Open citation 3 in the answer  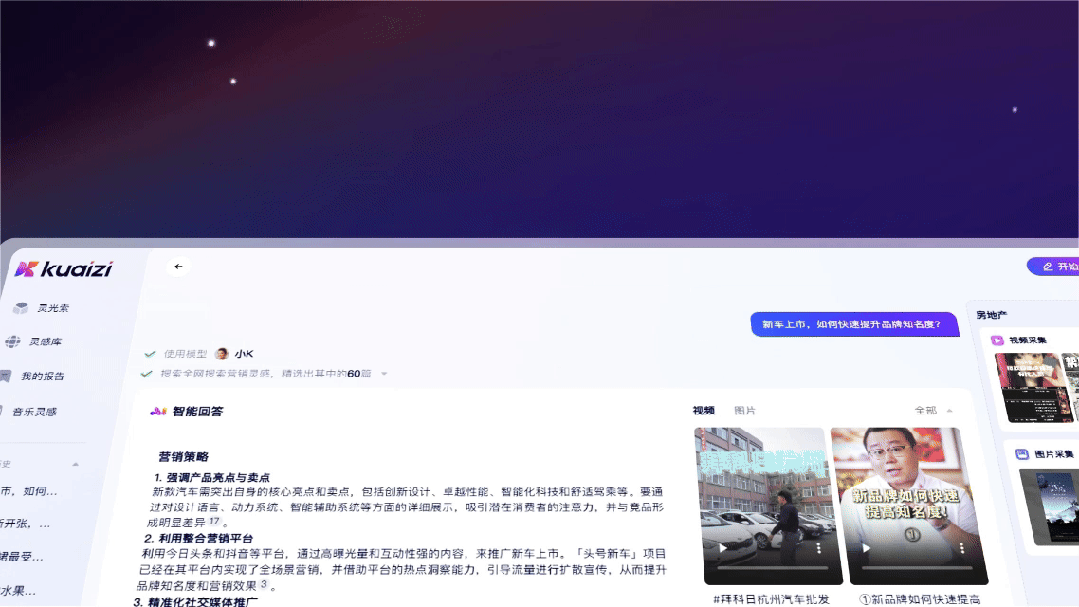[264, 584]
